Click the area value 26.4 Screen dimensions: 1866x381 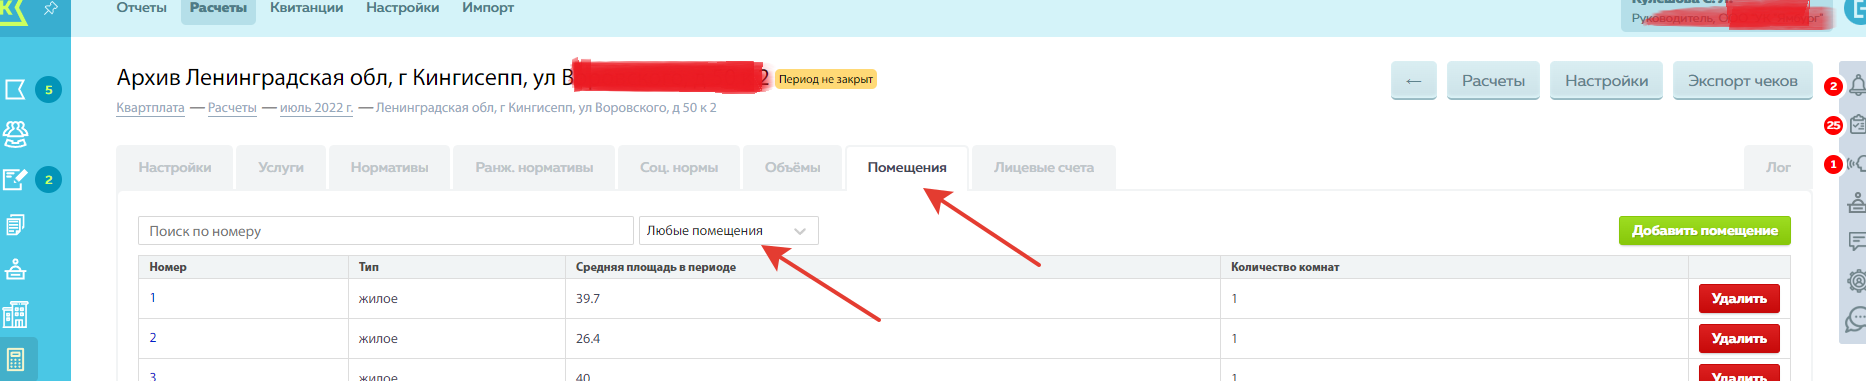[x=588, y=339]
